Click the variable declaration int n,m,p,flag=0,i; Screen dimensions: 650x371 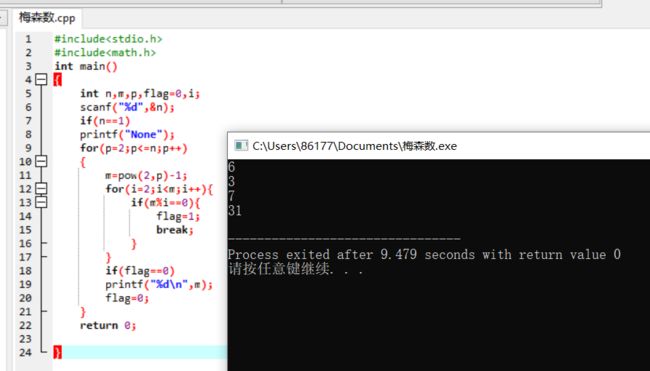[140, 94]
